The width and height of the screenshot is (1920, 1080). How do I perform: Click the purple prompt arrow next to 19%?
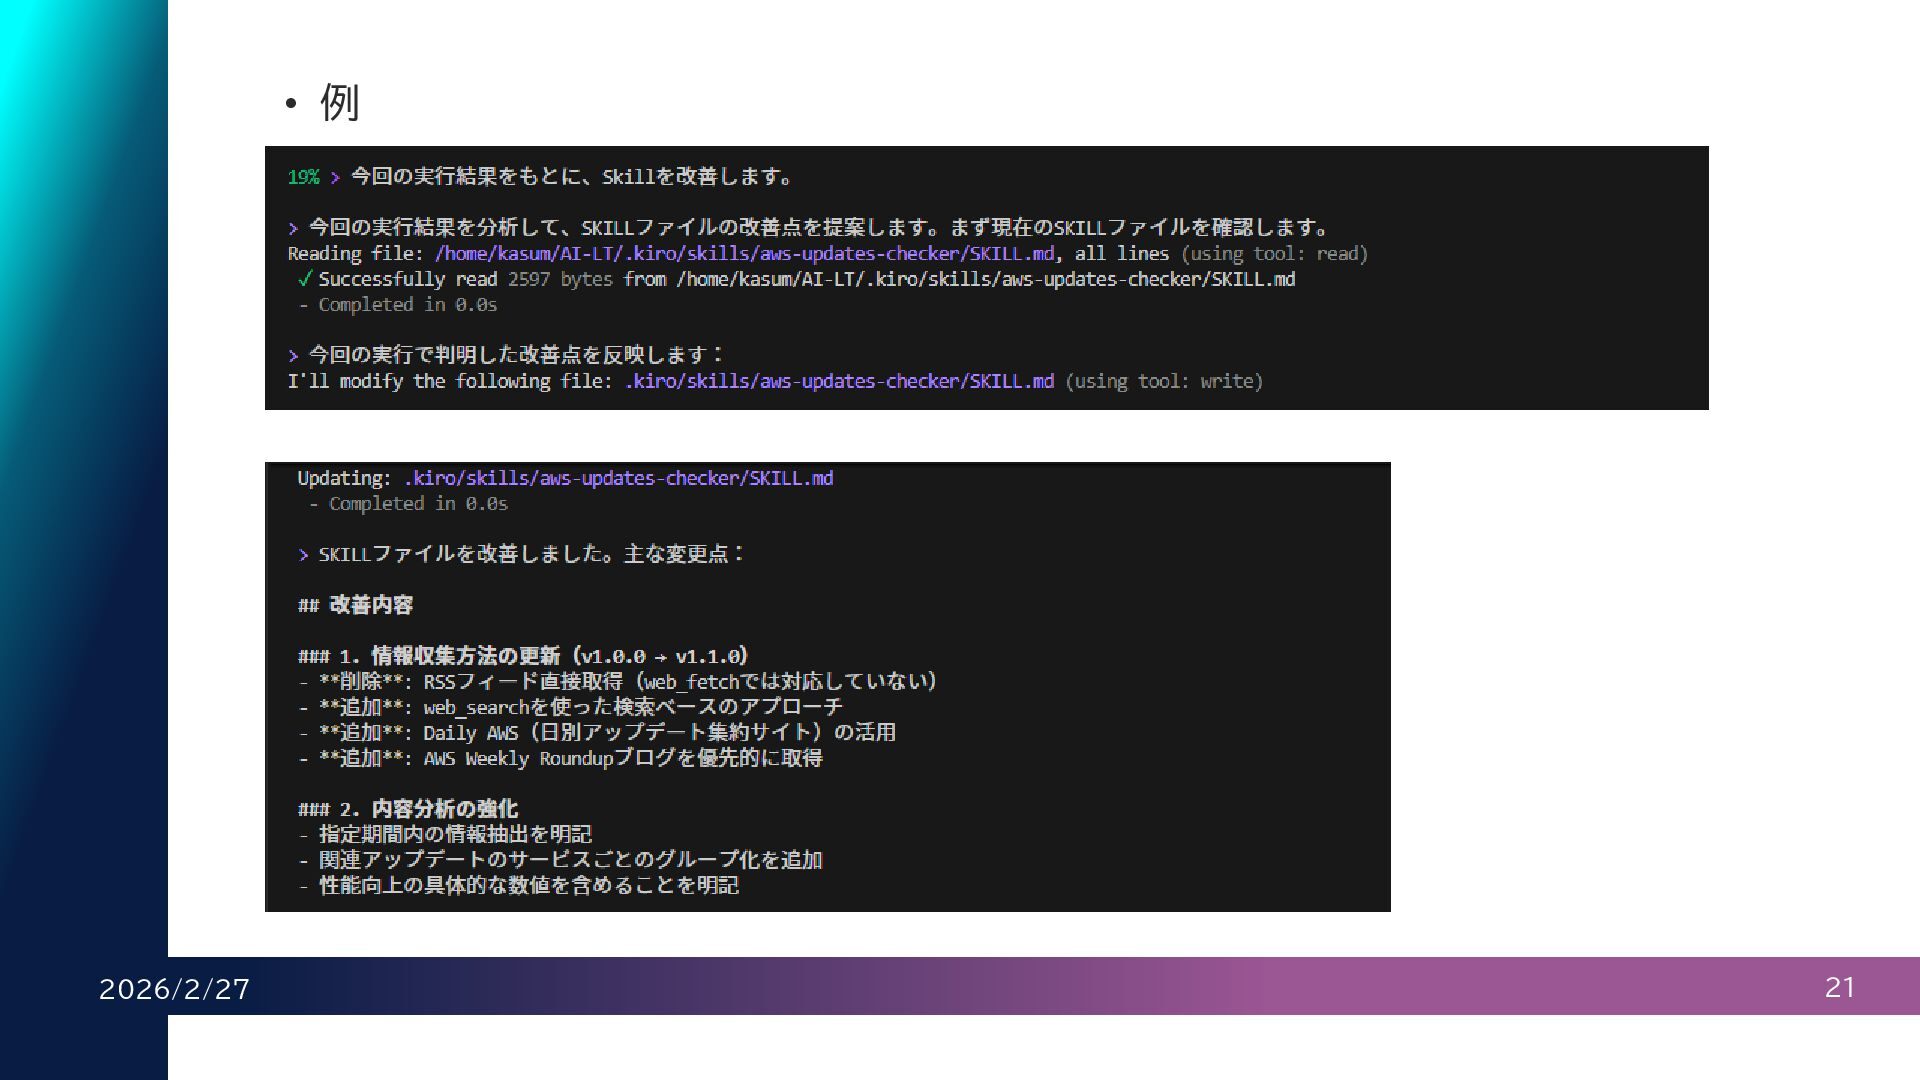coord(335,177)
